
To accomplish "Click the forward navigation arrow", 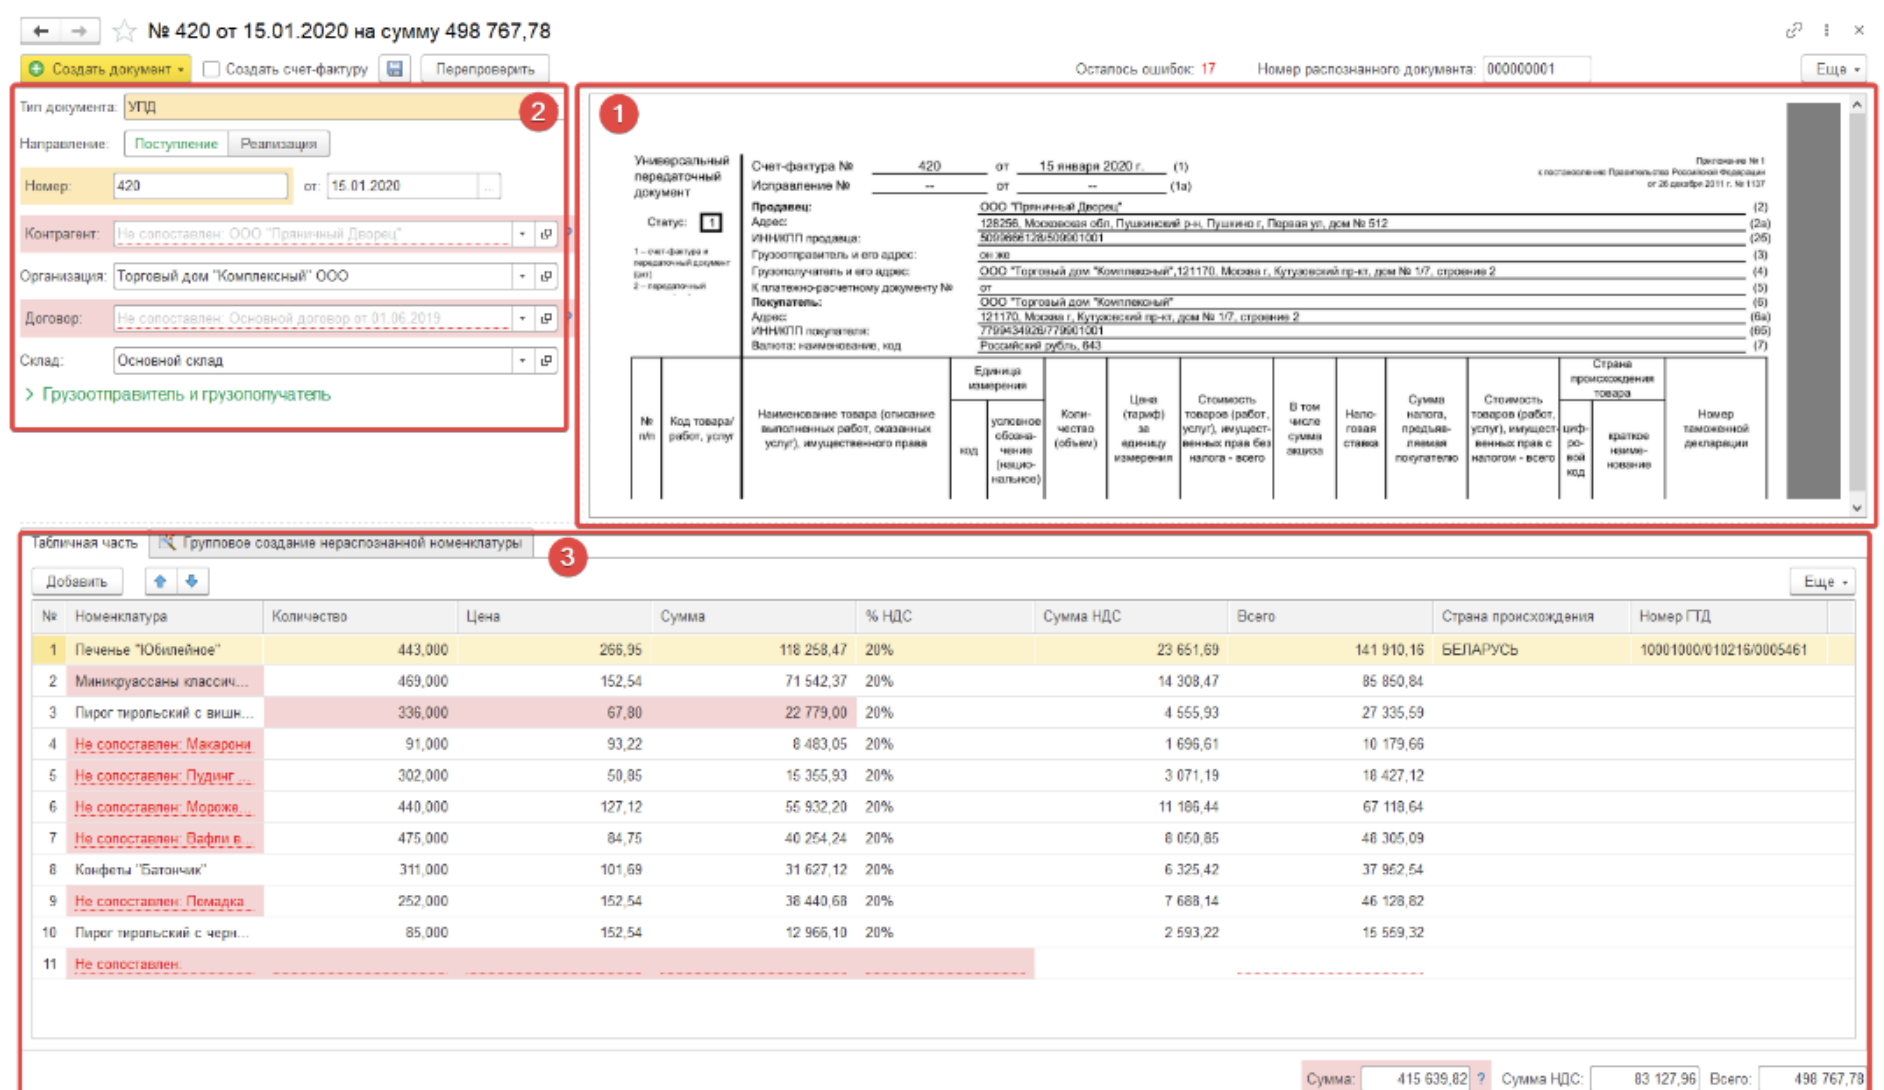I will click(78, 31).
